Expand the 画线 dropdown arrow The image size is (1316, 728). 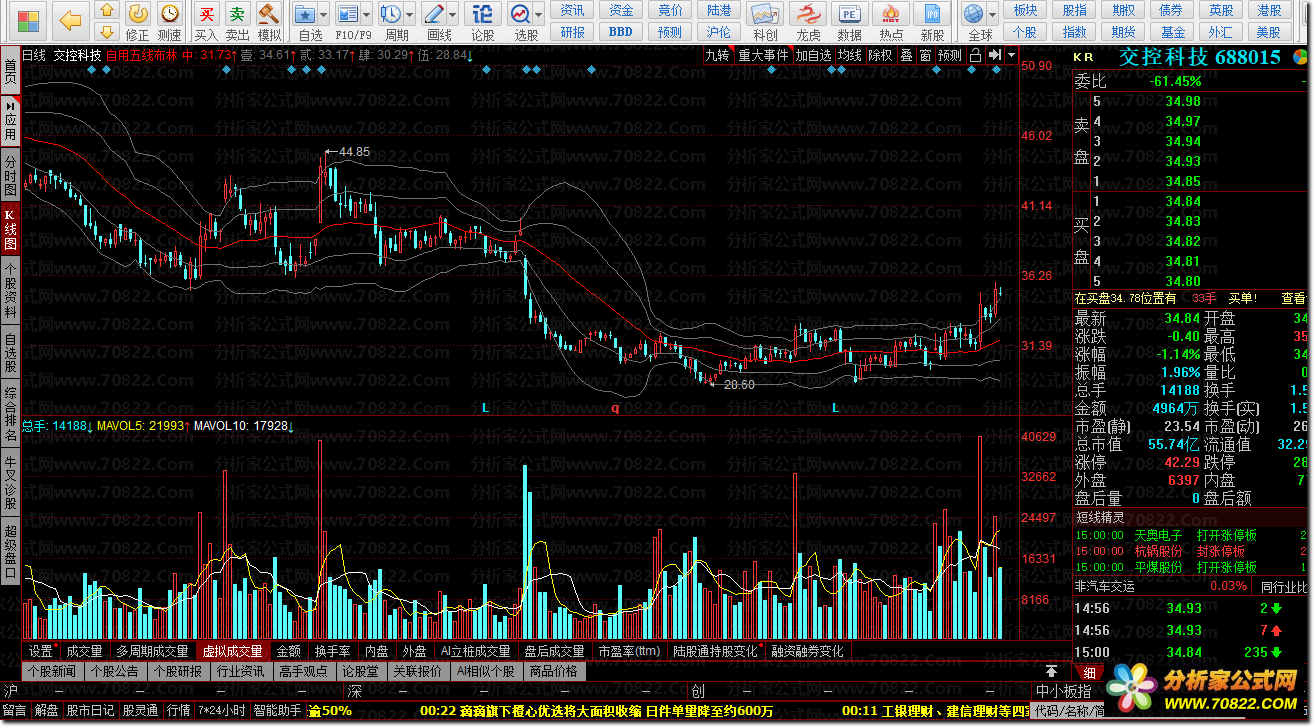click(453, 15)
